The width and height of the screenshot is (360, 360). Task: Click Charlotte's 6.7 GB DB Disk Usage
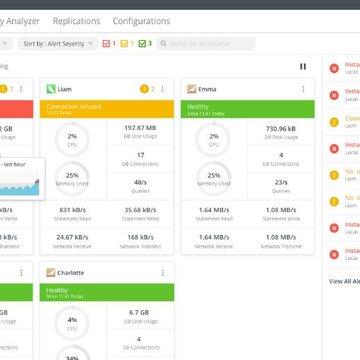(x=140, y=316)
